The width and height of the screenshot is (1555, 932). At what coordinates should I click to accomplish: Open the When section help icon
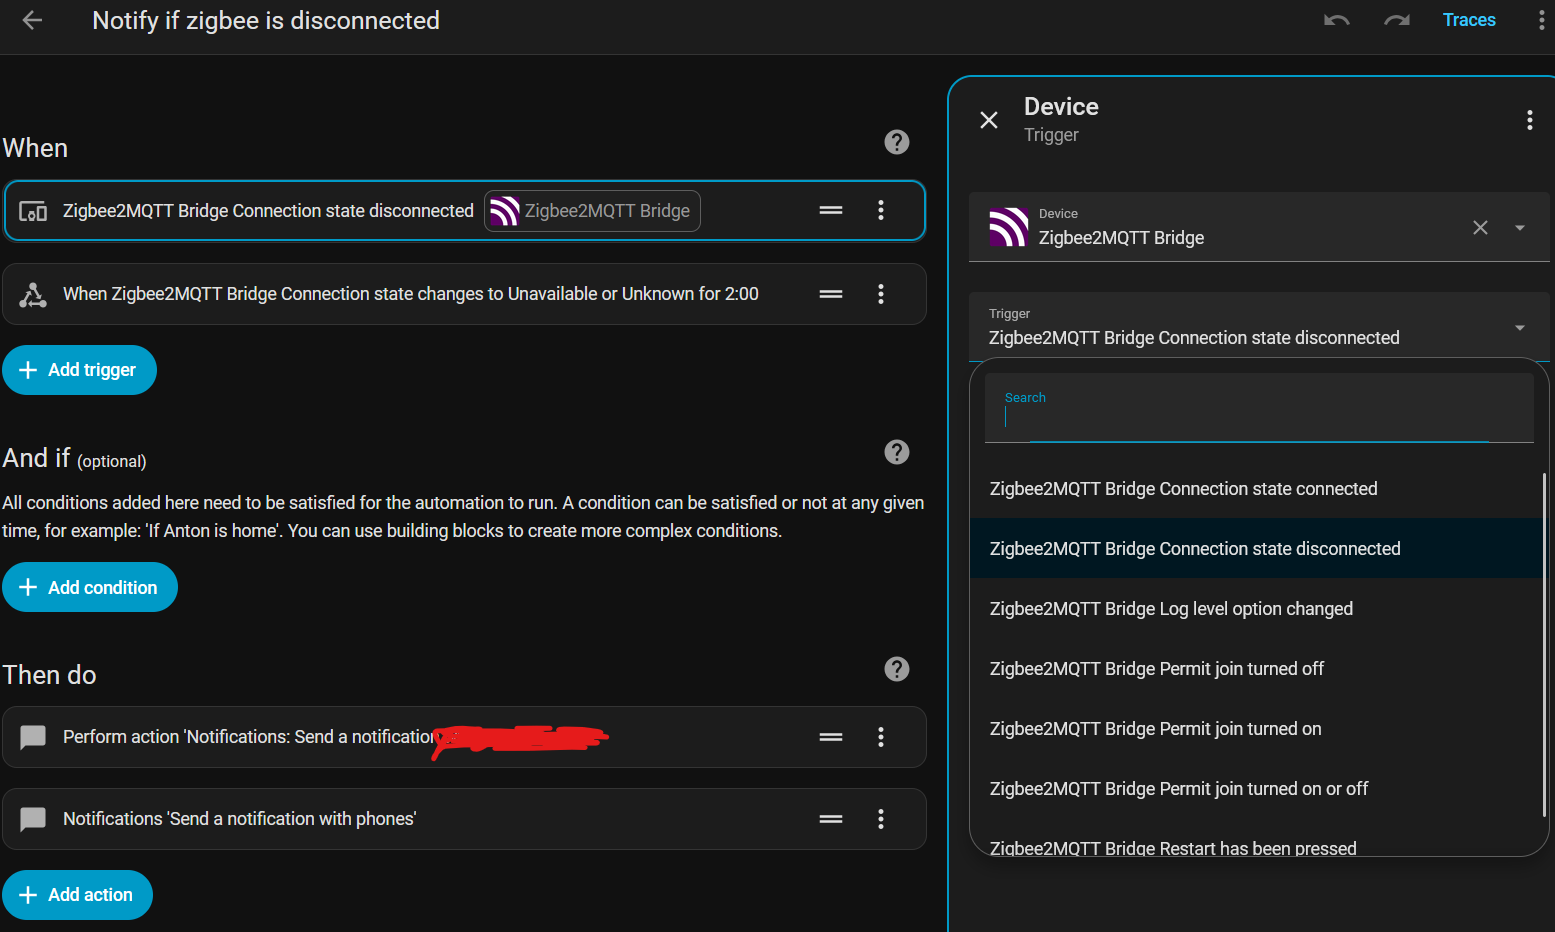[897, 142]
